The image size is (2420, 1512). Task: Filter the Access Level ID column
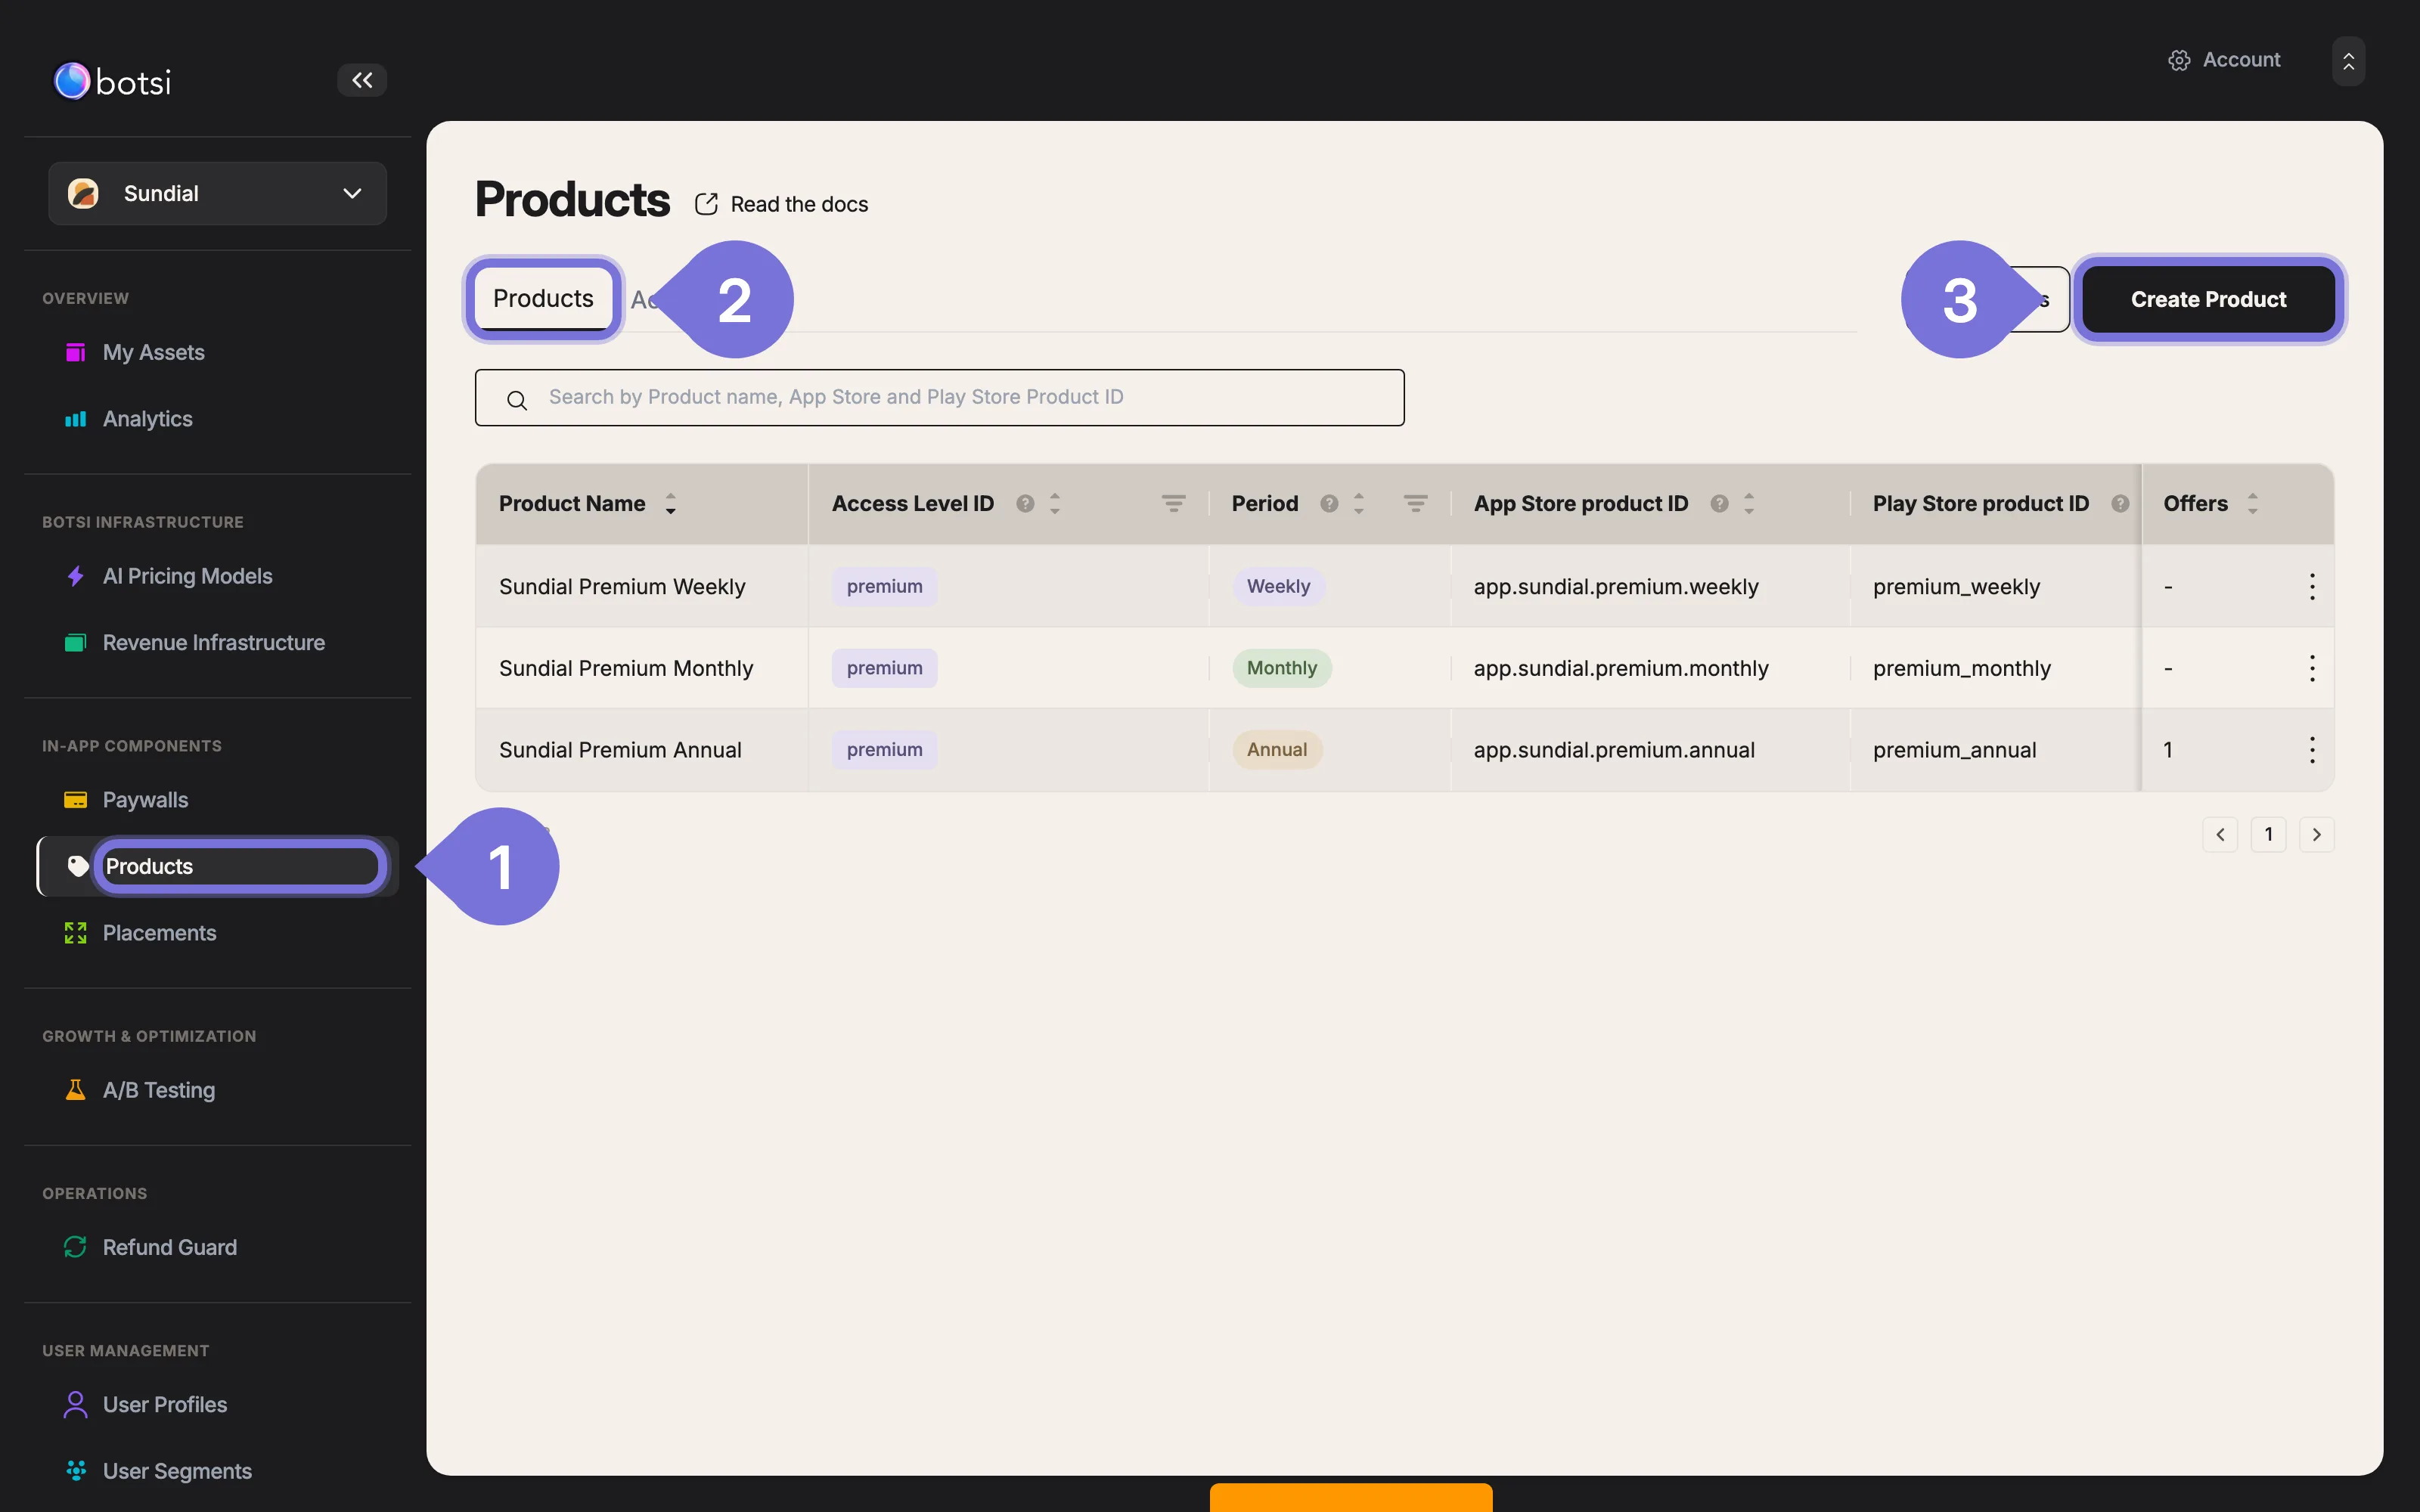tap(1174, 503)
